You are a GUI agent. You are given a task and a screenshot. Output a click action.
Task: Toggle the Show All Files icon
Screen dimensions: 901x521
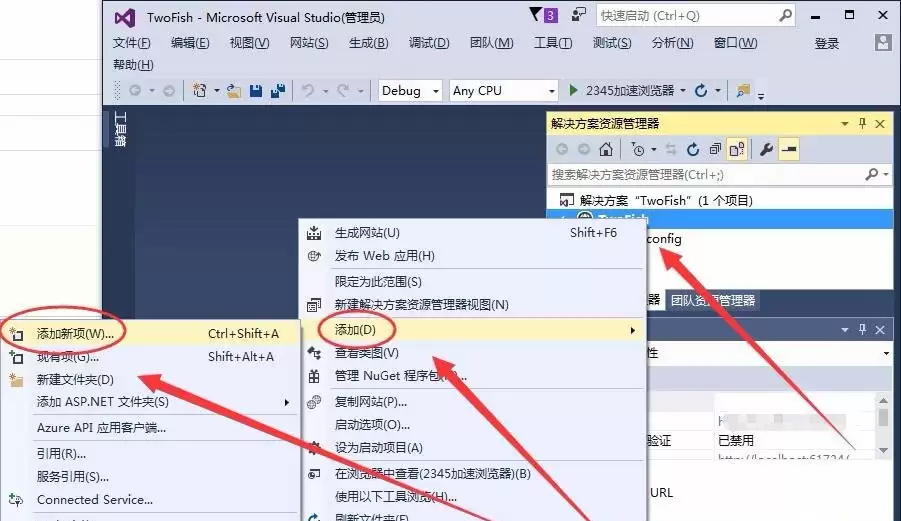pos(737,149)
